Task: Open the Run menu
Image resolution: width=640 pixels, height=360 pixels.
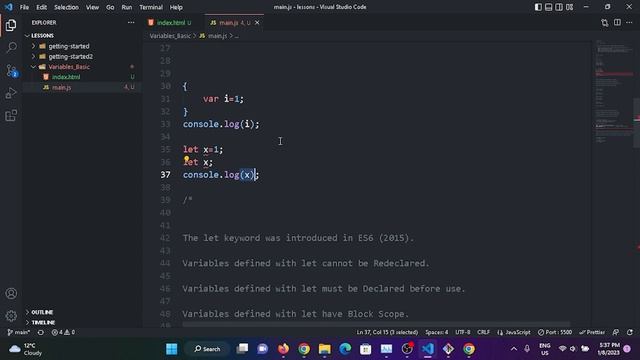Action: coord(127,7)
